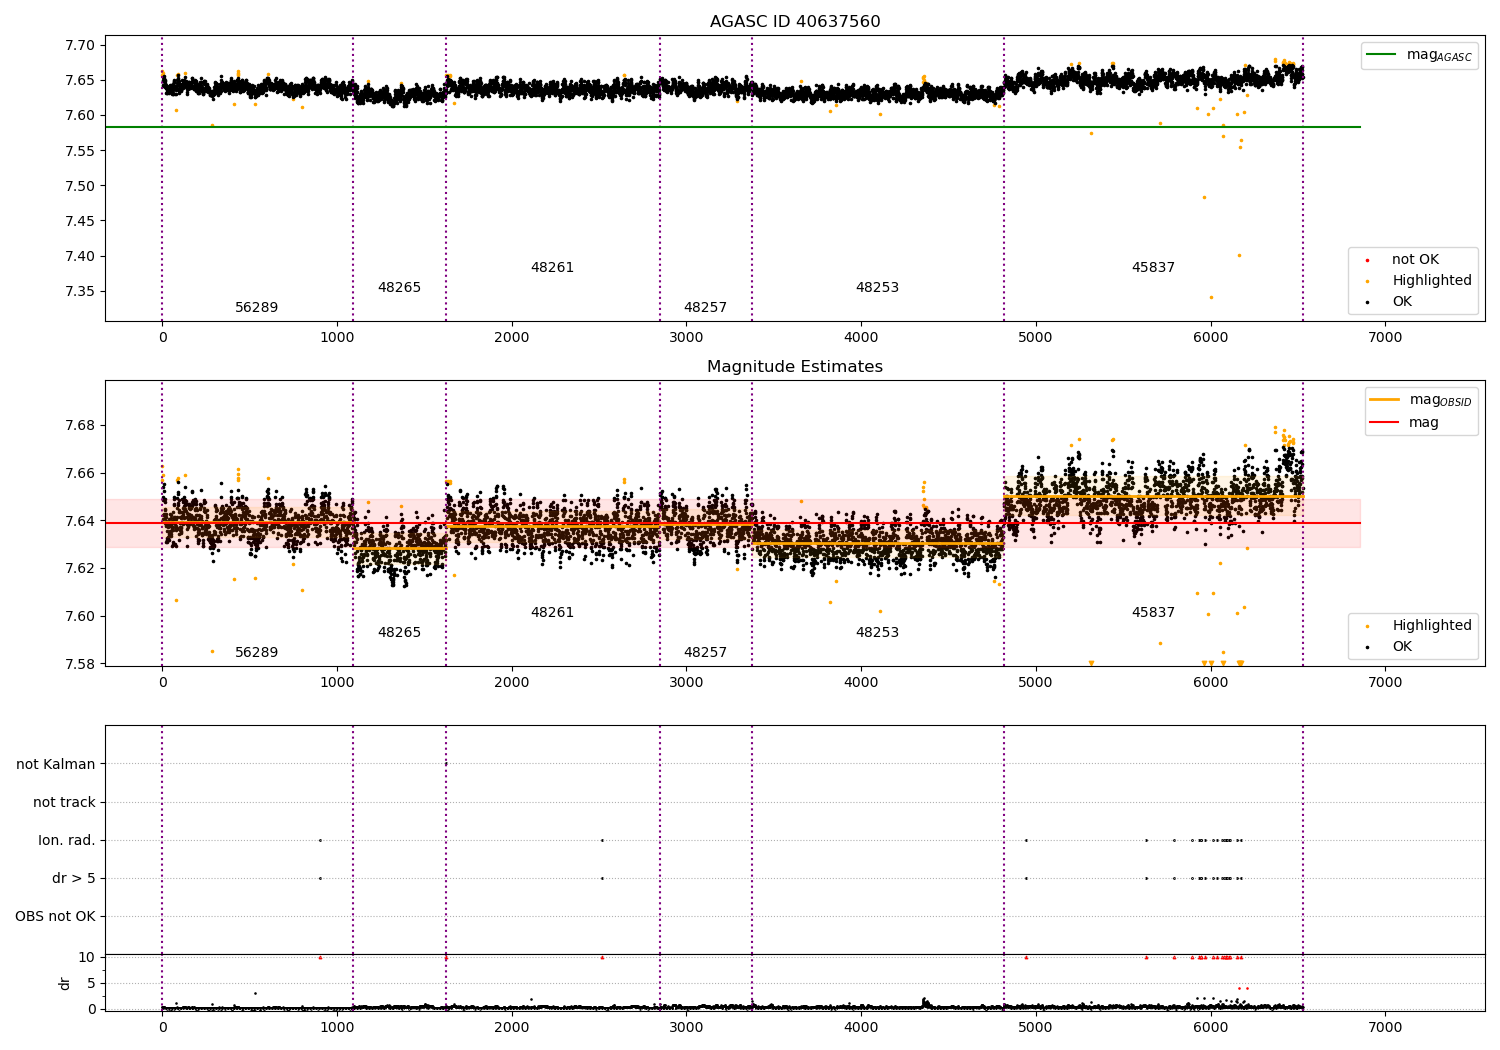Click the 7.35 y-axis tick label
This screenshot has width=1500, height=1050.
coord(80,292)
